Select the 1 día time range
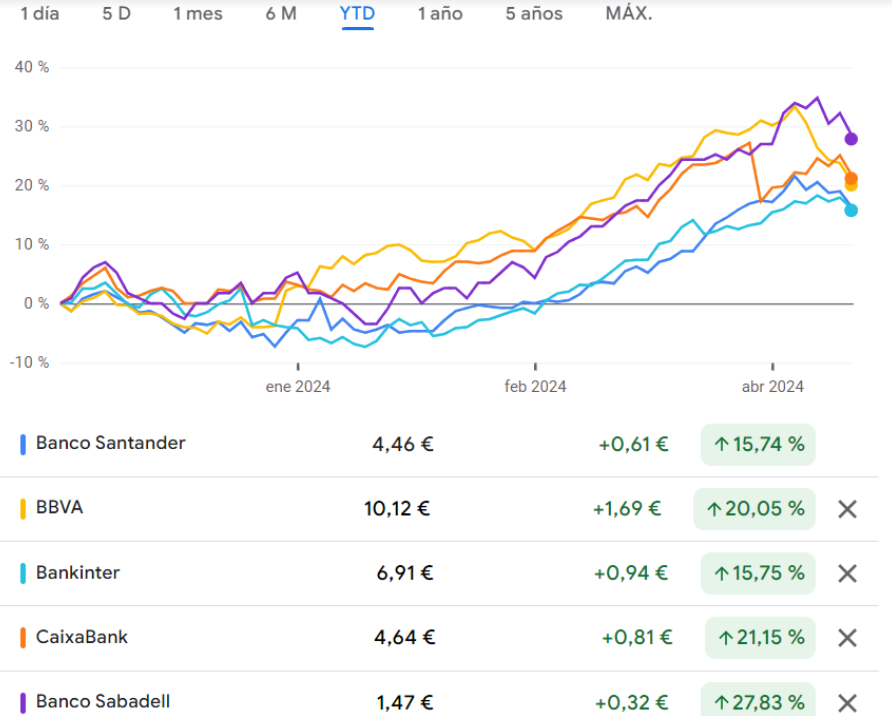The image size is (892, 716). click(39, 14)
